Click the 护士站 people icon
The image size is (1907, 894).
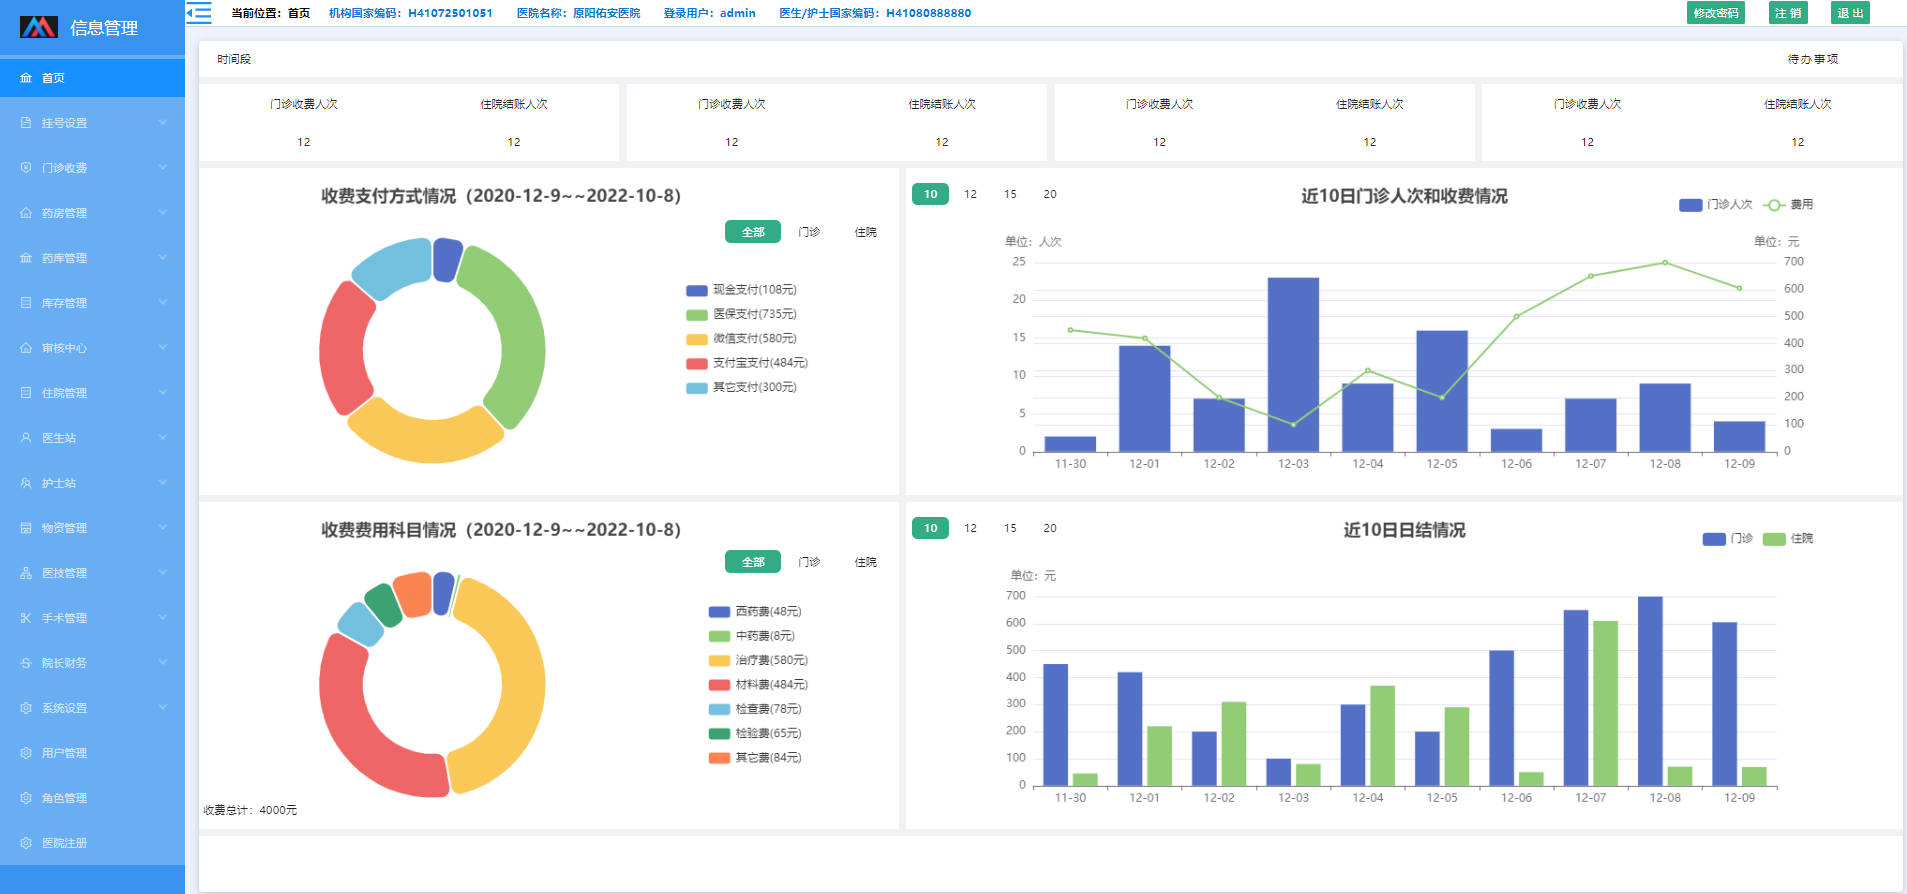coord(26,483)
